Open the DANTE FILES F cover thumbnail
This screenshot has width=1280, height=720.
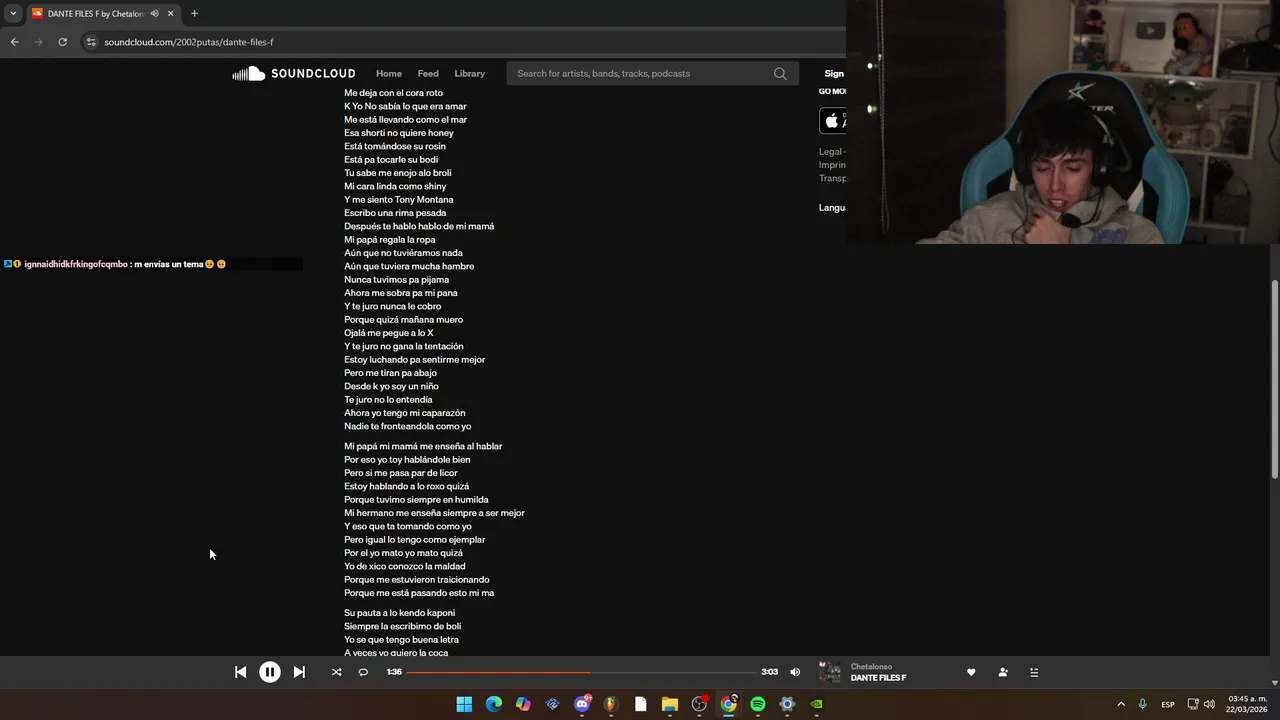(x=830, y=672)
